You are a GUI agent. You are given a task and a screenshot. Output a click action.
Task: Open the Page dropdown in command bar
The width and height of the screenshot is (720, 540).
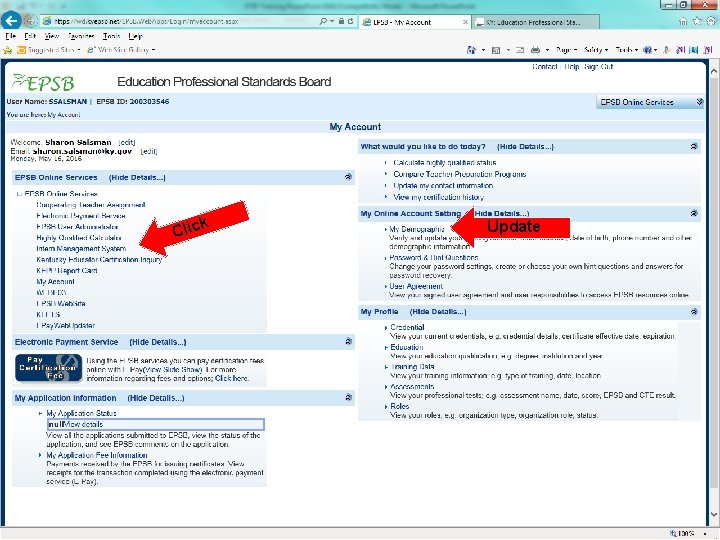566,50
